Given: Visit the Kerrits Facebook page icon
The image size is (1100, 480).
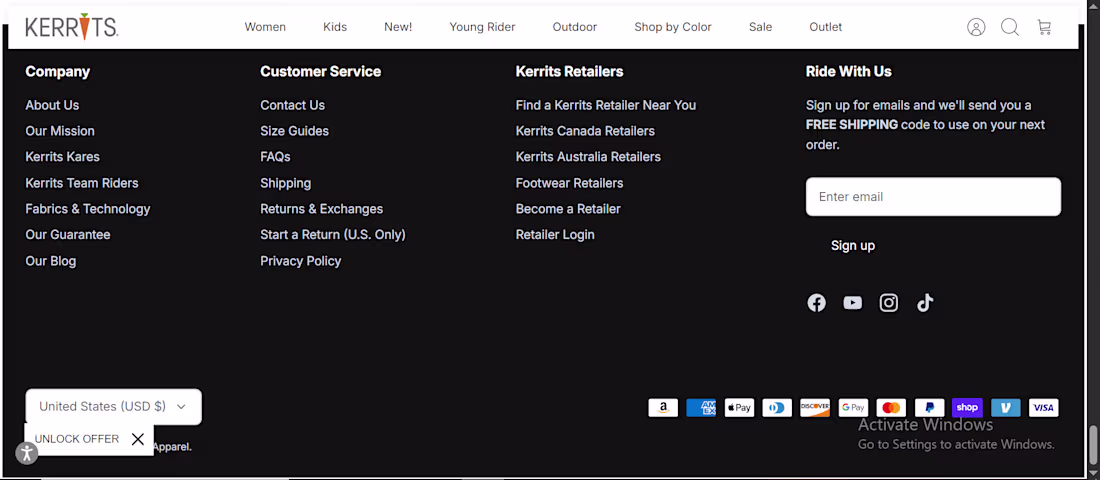Looking at the screenshot, I should [x=817, y=302].
